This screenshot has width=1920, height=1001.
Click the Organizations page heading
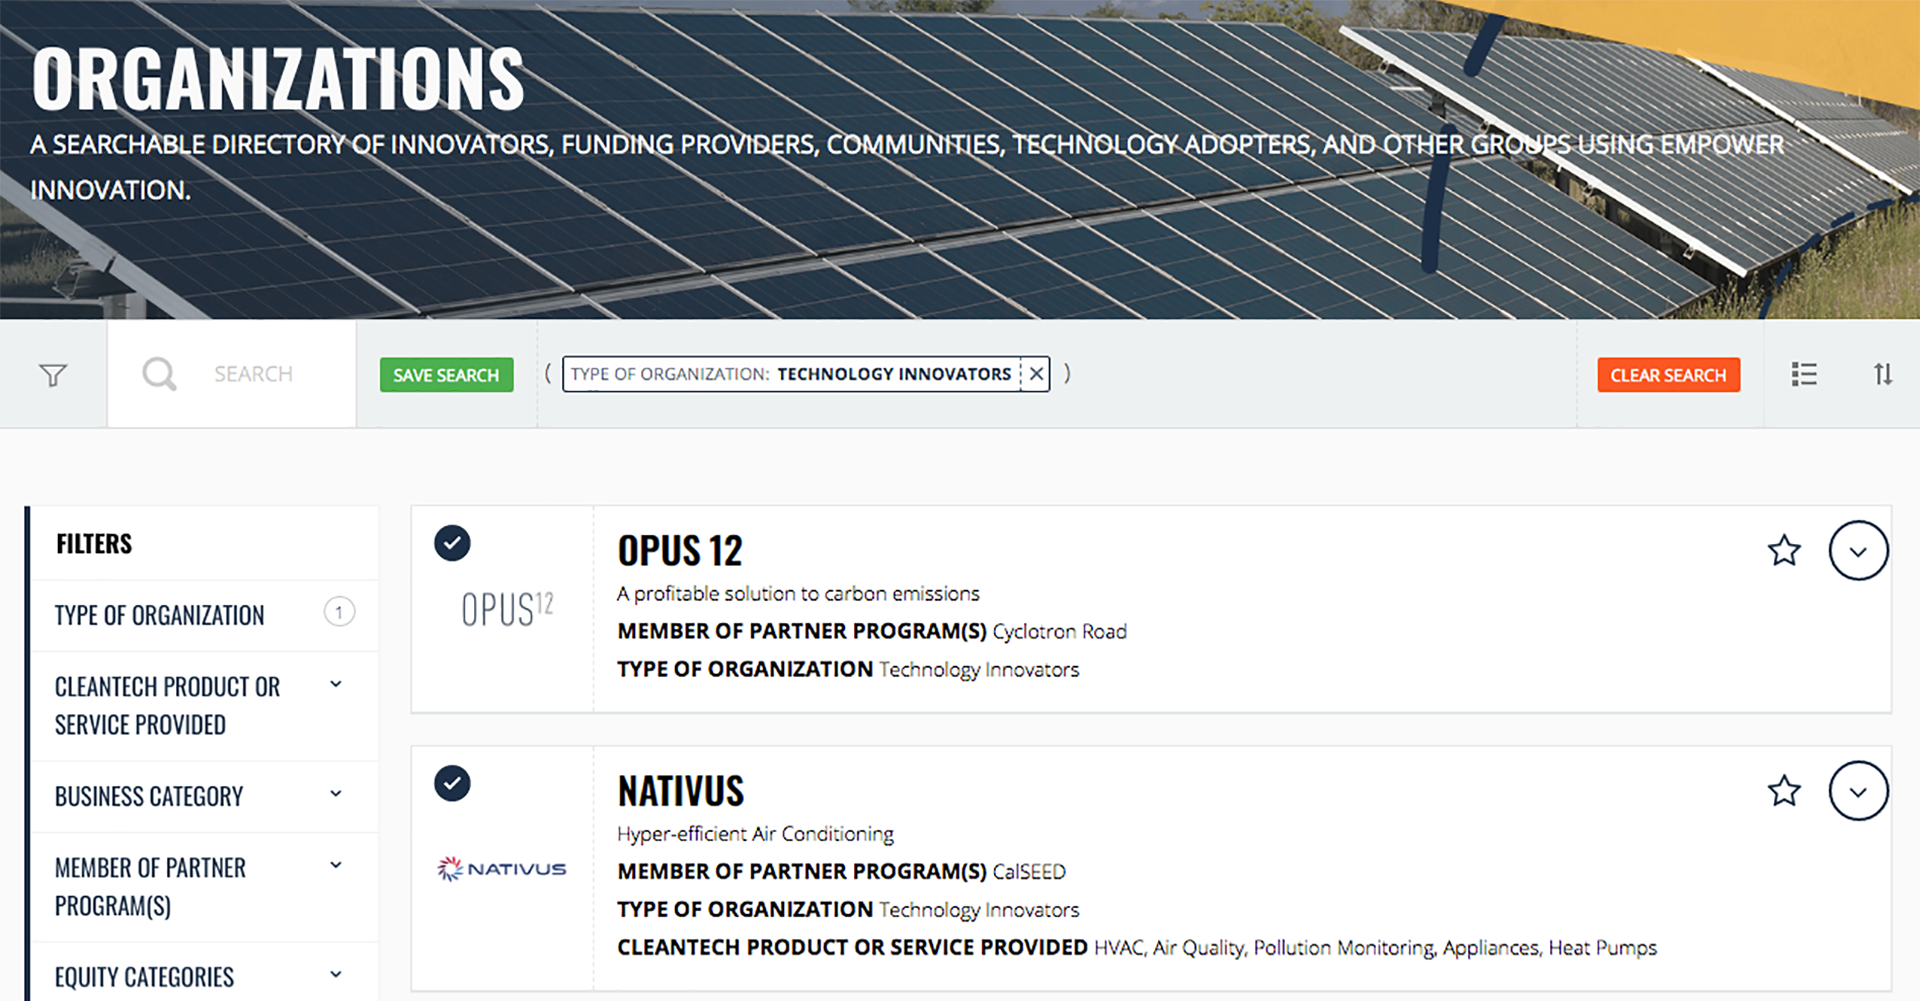pyautogui.click(x=278, y=79)
